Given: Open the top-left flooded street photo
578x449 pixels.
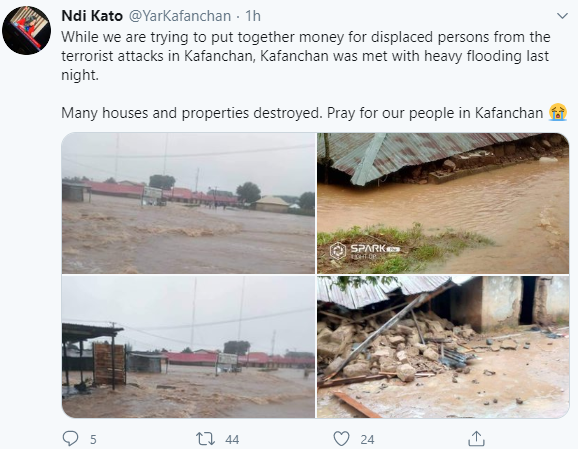Looking at the screenshot, I should point(188,203).
